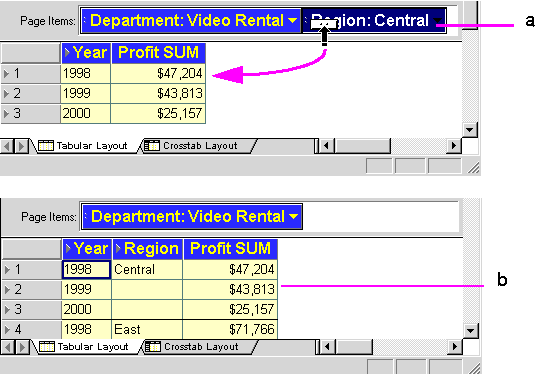Viewport: 539px width, 374px height.
Task: Click the previous-tab arrow icon in top window
Action: pos(6,146)
